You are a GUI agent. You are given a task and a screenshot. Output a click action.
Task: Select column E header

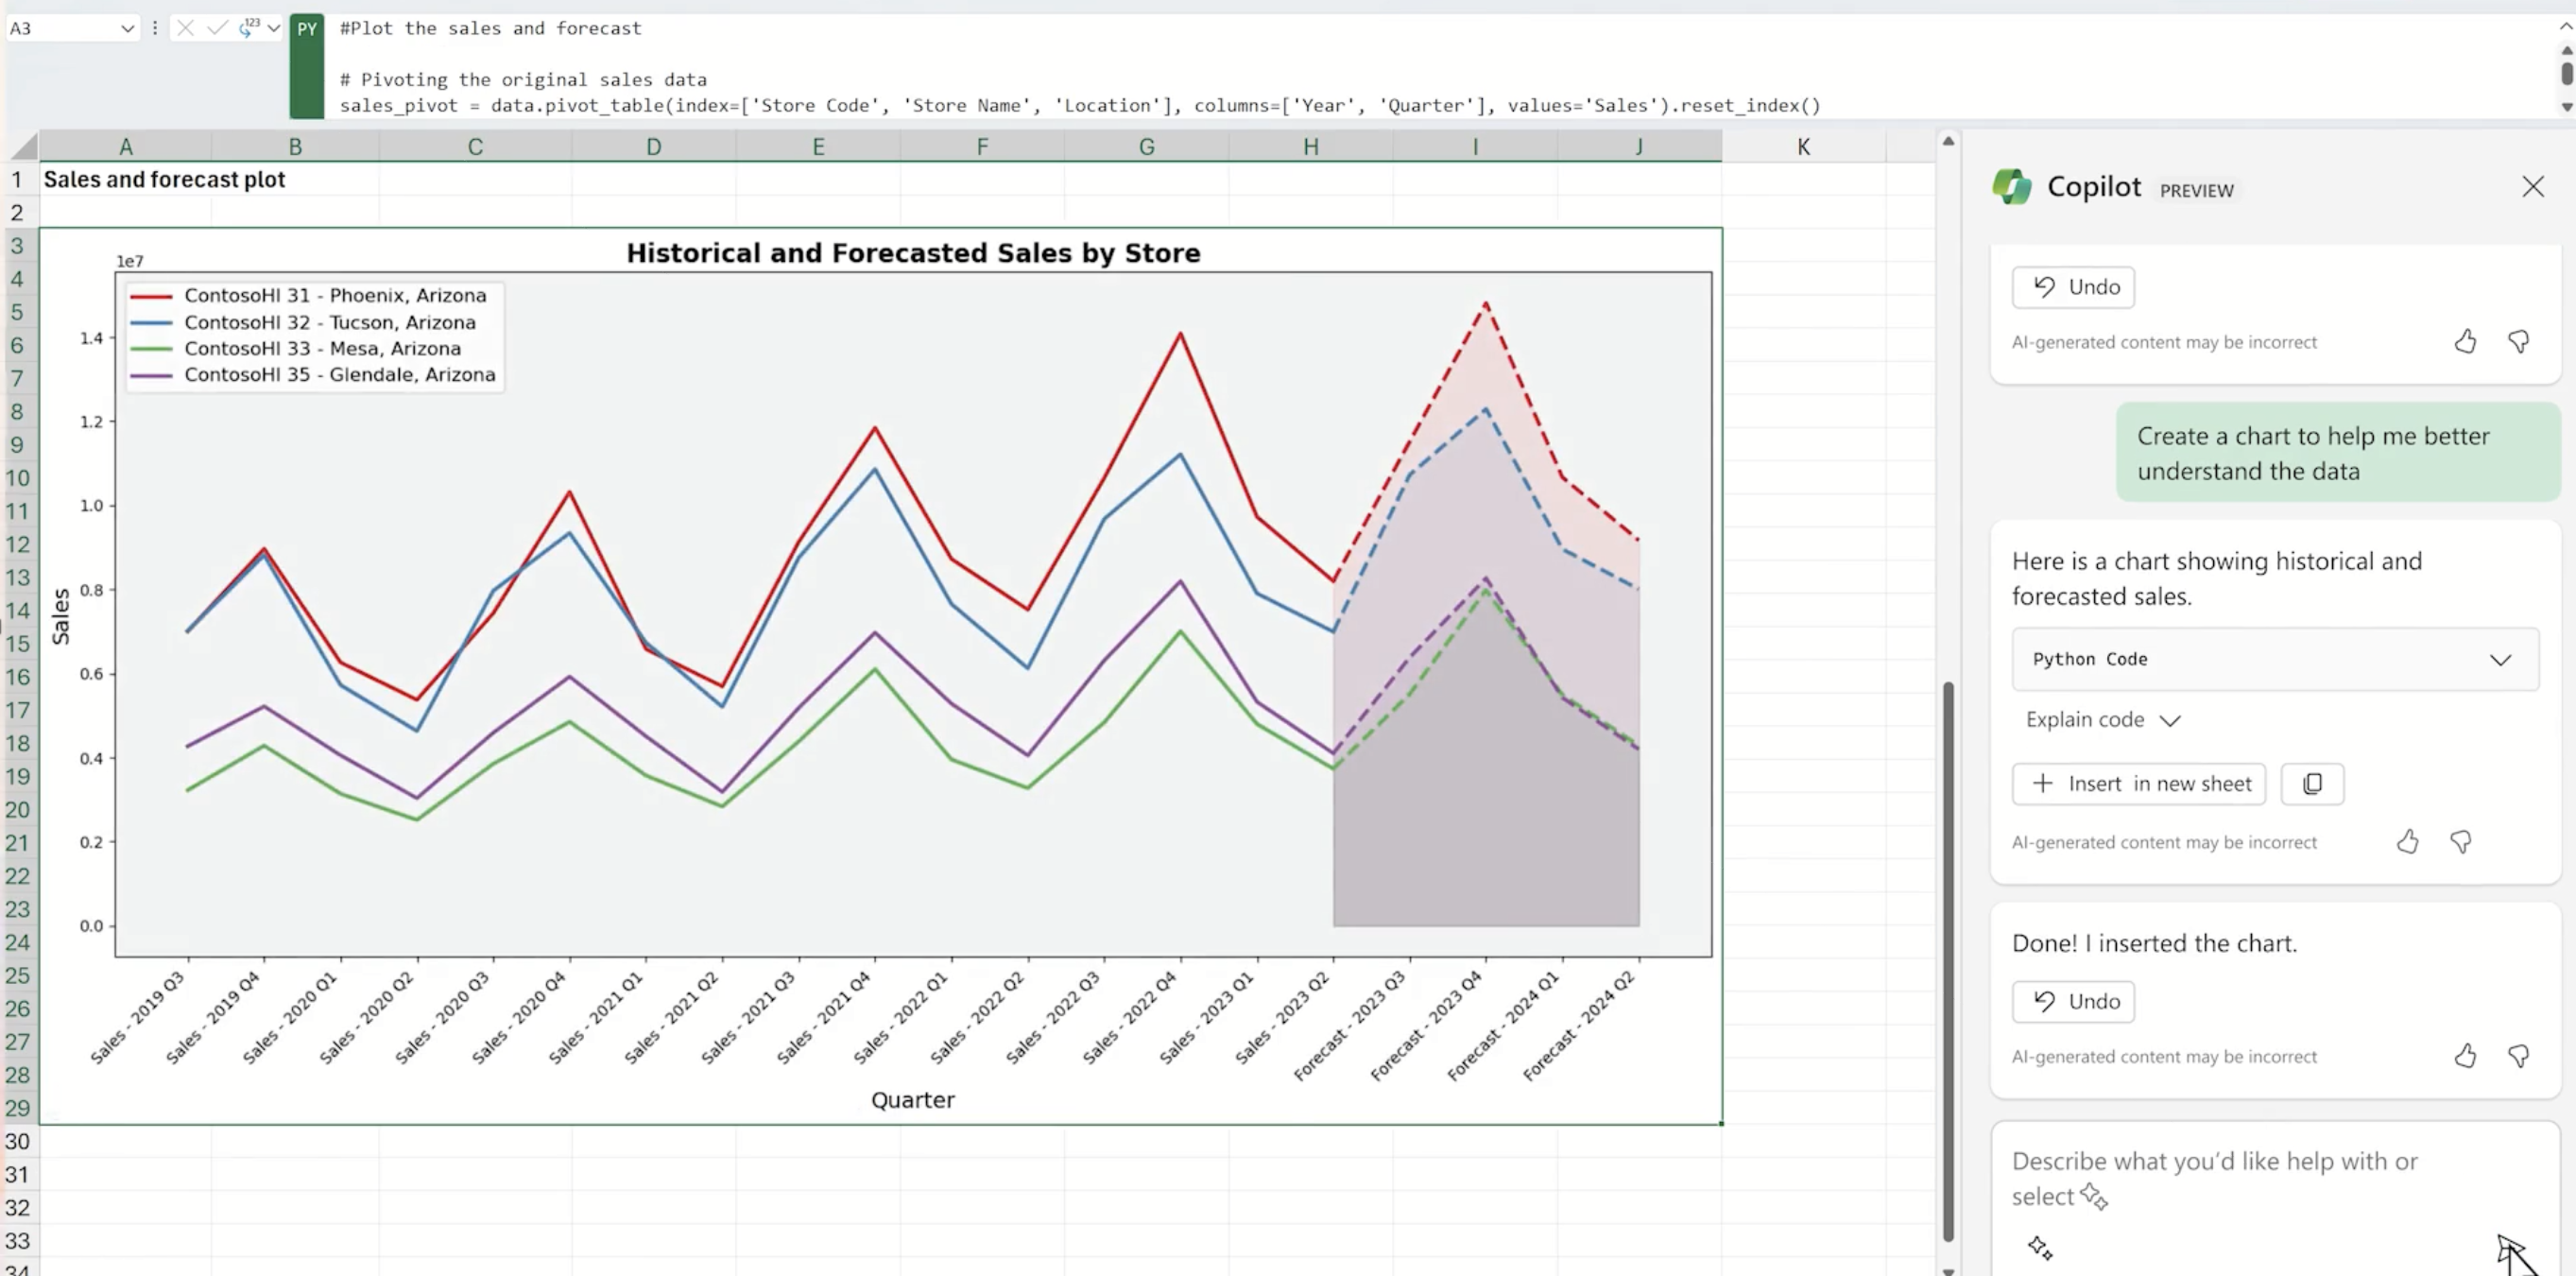818,147
